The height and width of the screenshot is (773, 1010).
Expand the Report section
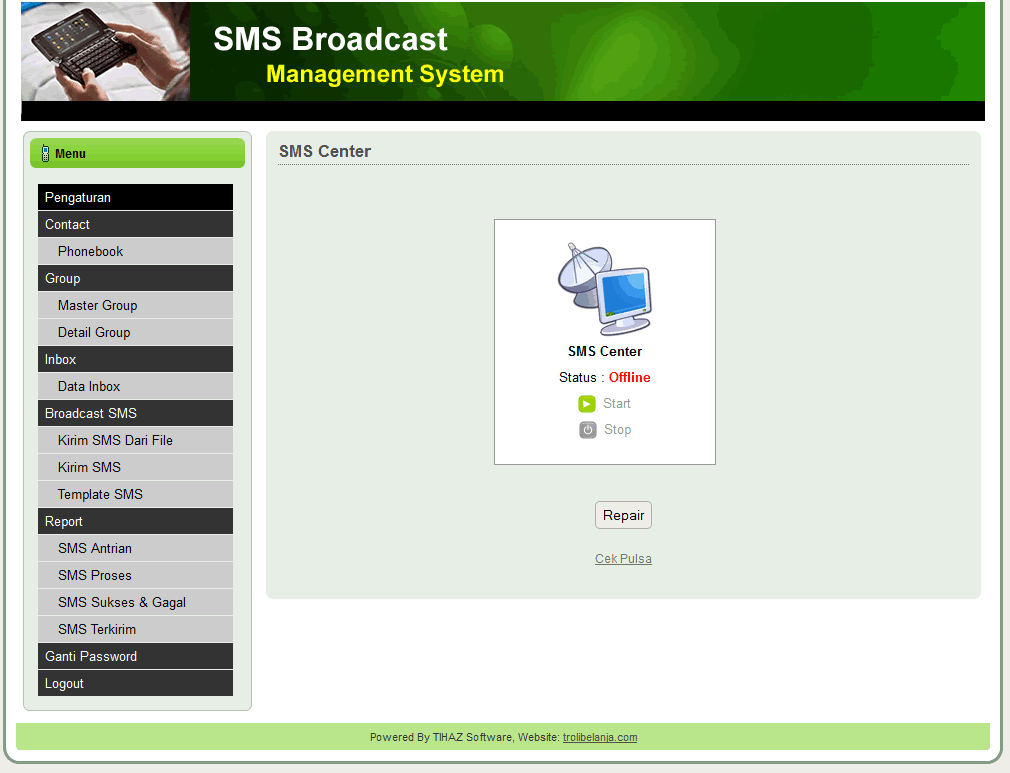(x=64, y=521)
